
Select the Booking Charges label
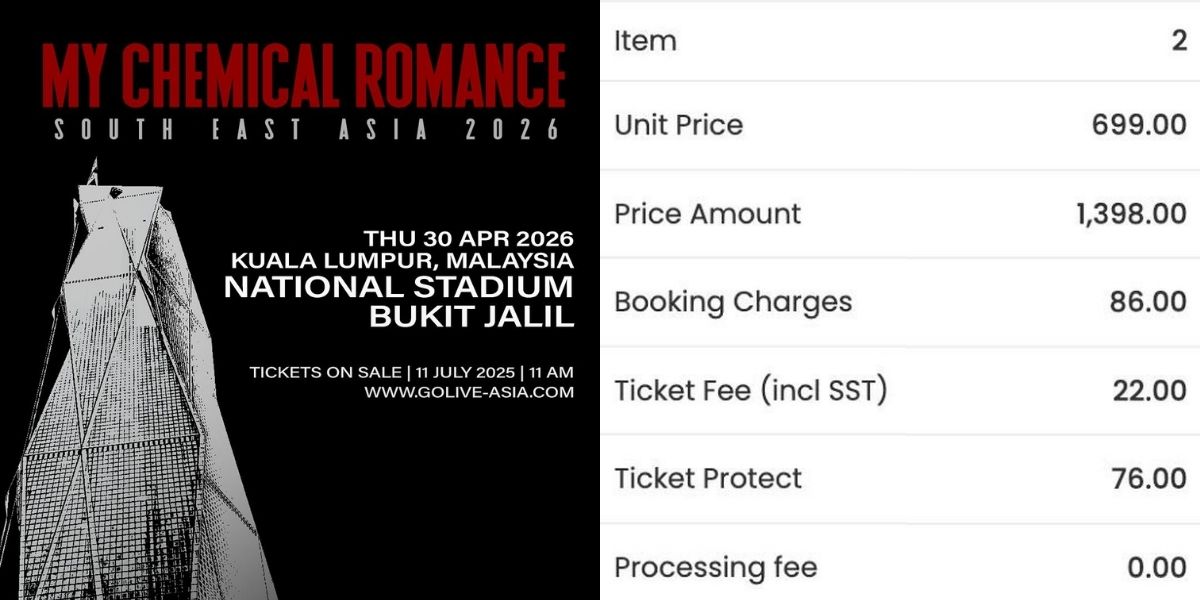click(x=733, y=302)
